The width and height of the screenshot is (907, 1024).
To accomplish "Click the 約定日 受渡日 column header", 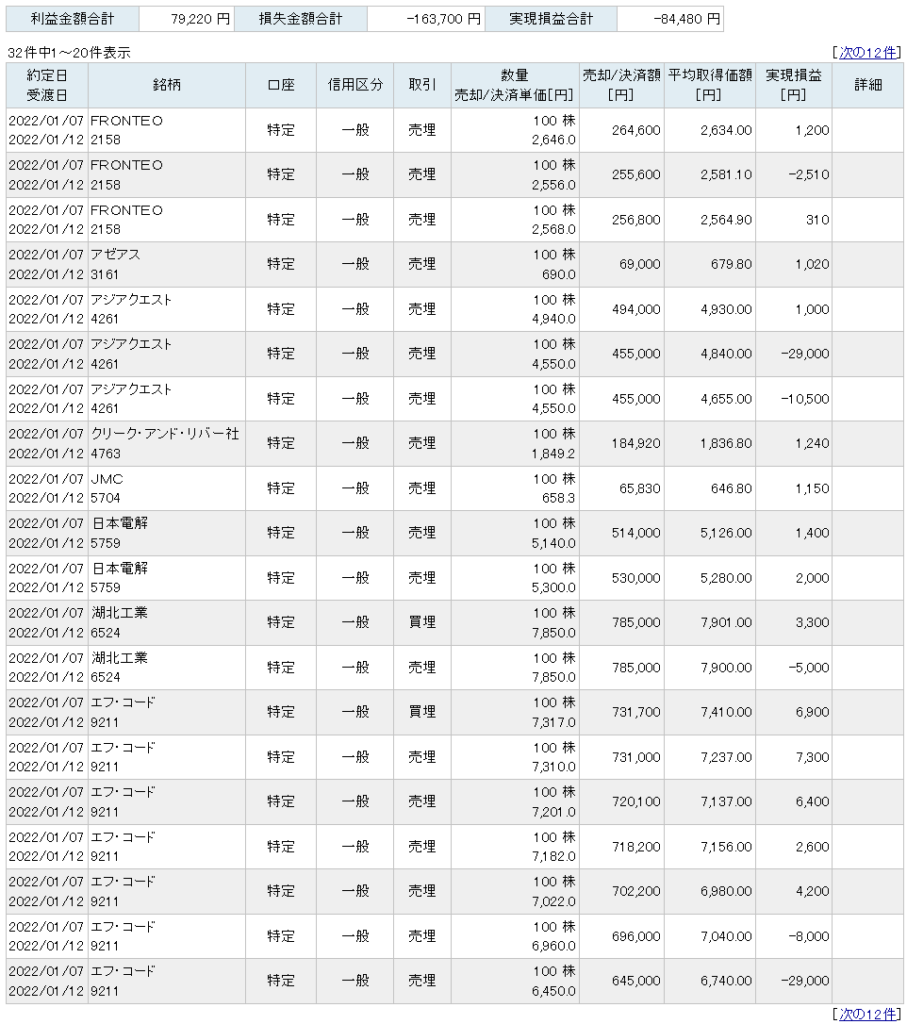I will 47,86.
